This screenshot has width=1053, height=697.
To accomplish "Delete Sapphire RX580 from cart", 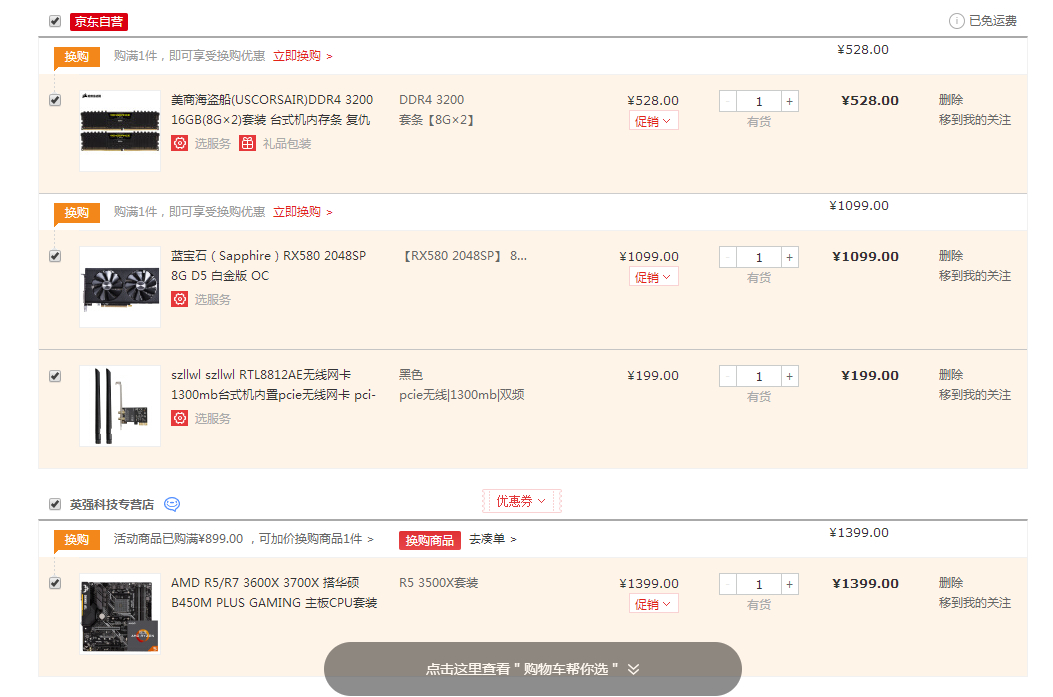I will [951, 255].
